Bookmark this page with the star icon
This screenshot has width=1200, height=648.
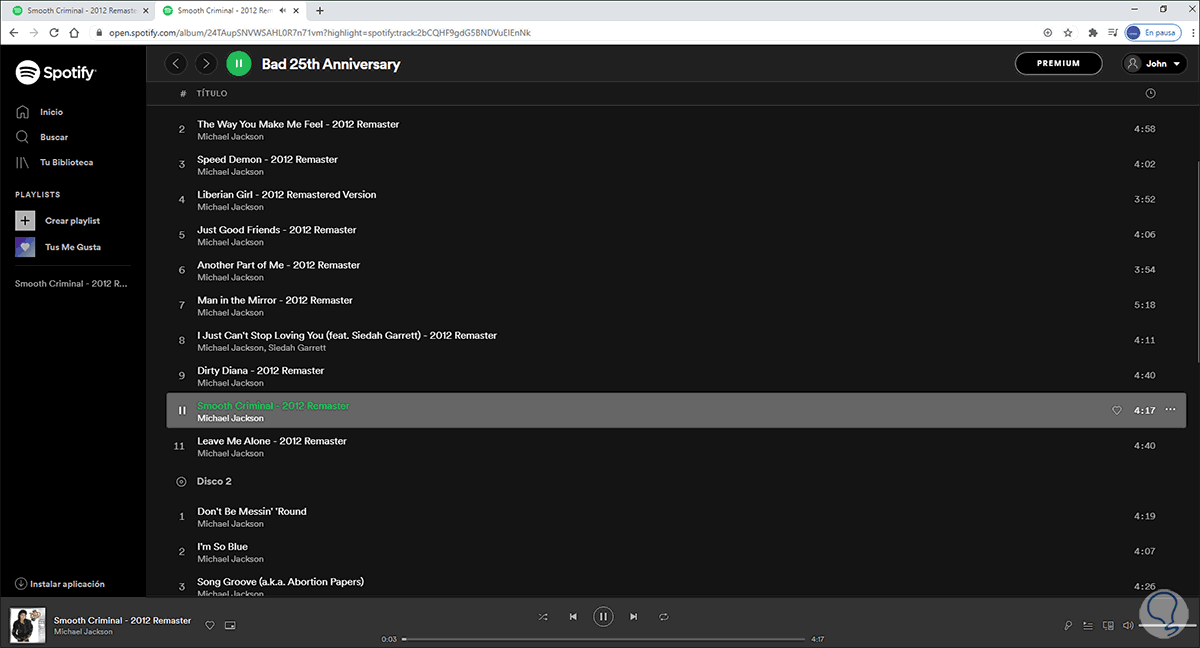[x=1069, y=33]
